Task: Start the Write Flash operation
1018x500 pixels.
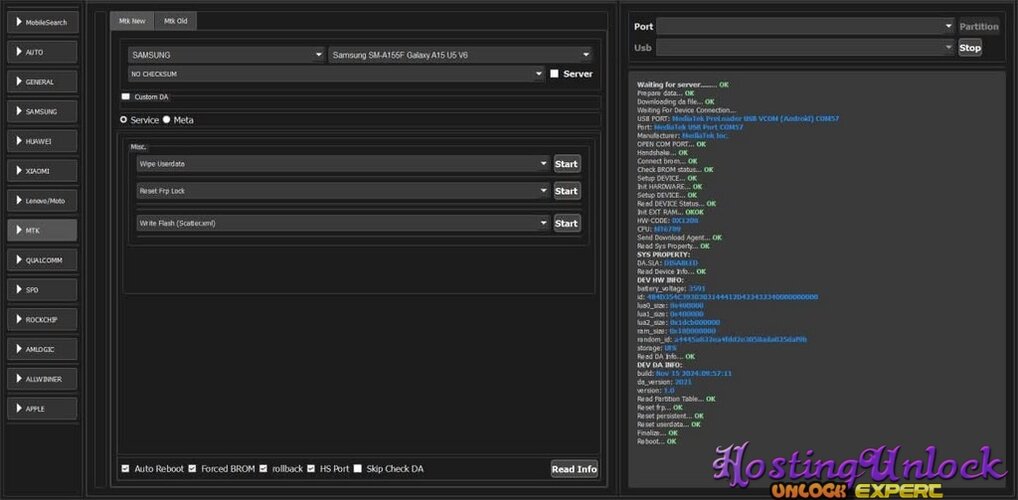Action: (x=566, y=223)
